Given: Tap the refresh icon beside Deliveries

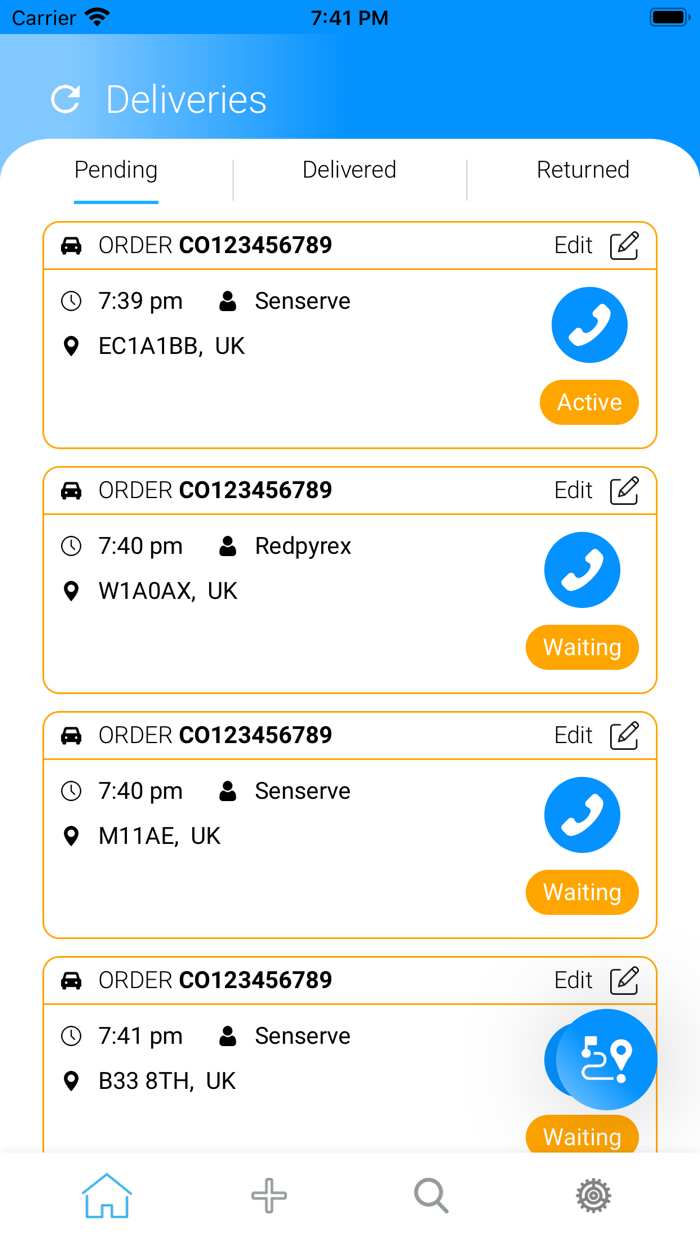Looking at the screenshot, I should (66, 99).
